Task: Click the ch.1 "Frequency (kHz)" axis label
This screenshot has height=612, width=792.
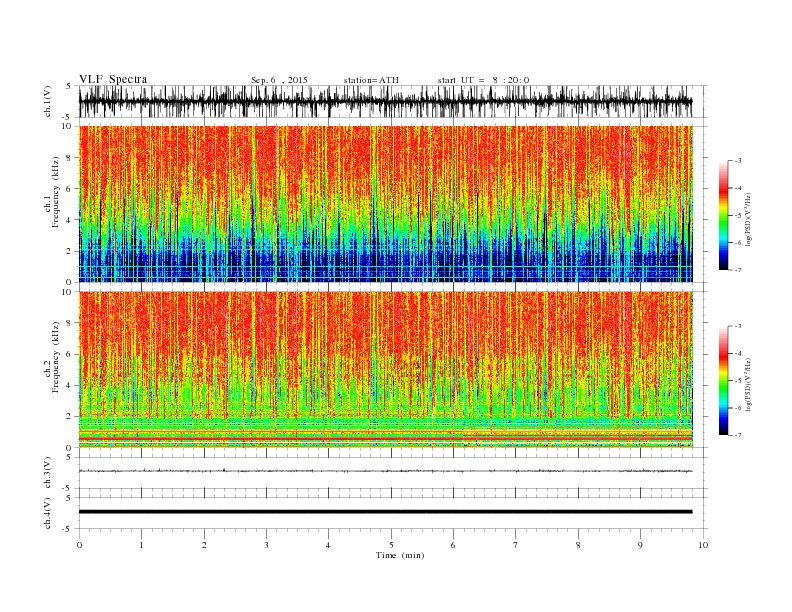Action: point(55,192)
